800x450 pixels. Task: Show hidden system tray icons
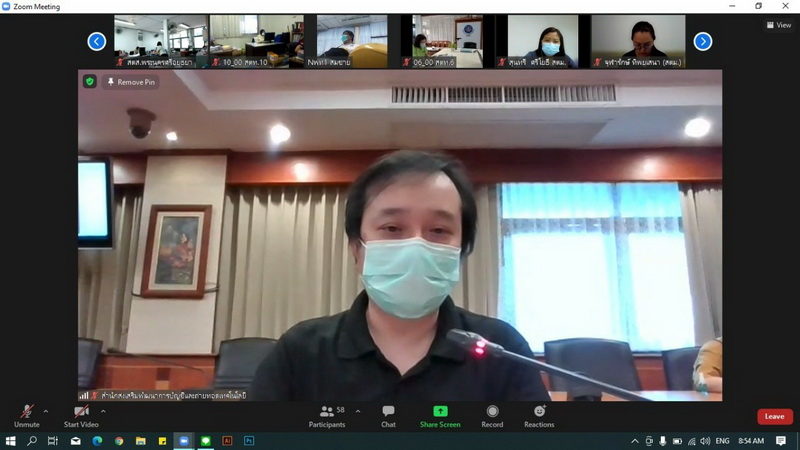(x=635, y=441)
